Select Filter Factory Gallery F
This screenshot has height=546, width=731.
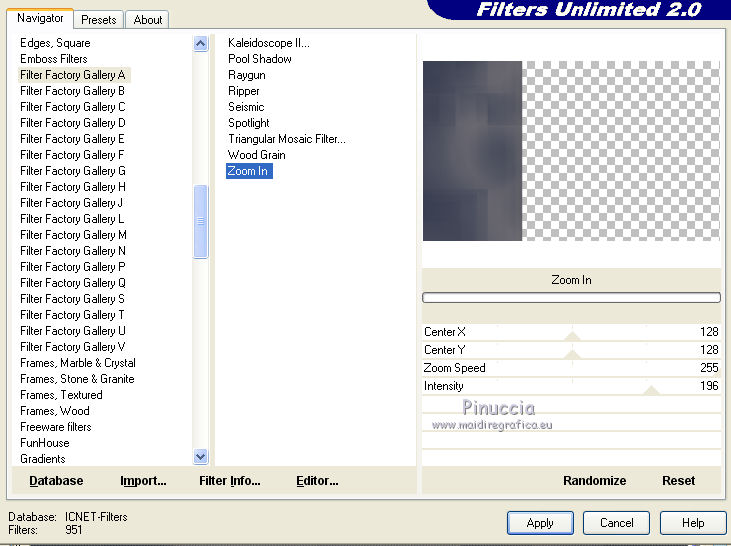[x=72, y=155]
